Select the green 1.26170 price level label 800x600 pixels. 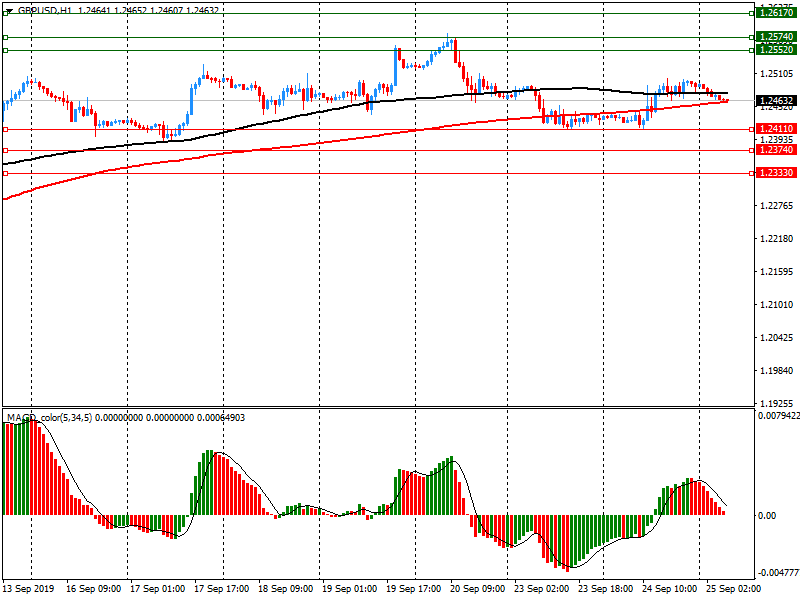[776, 13]
